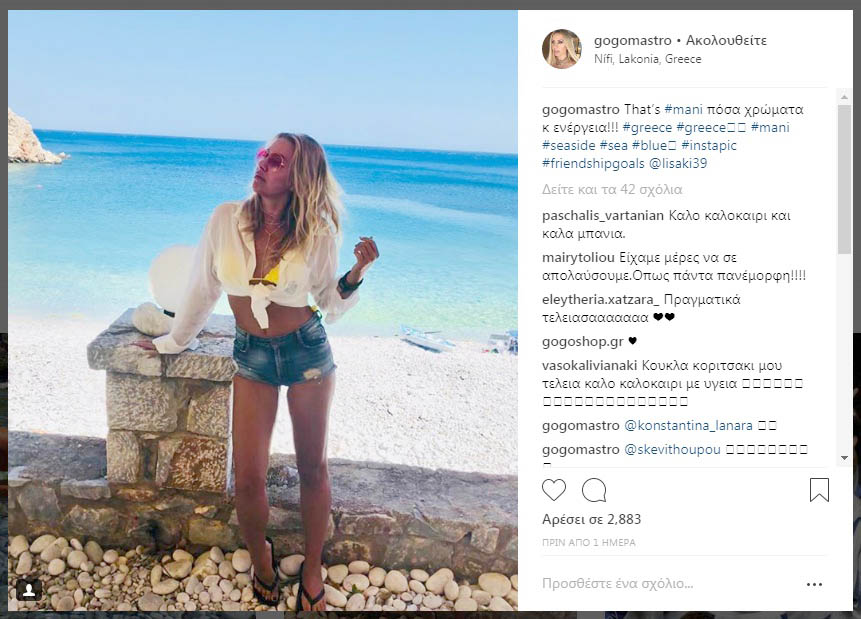View who liked via Αρέσει σε 2,883
The width and height of the screenshot is (861, 619).
tap(591, 519)
